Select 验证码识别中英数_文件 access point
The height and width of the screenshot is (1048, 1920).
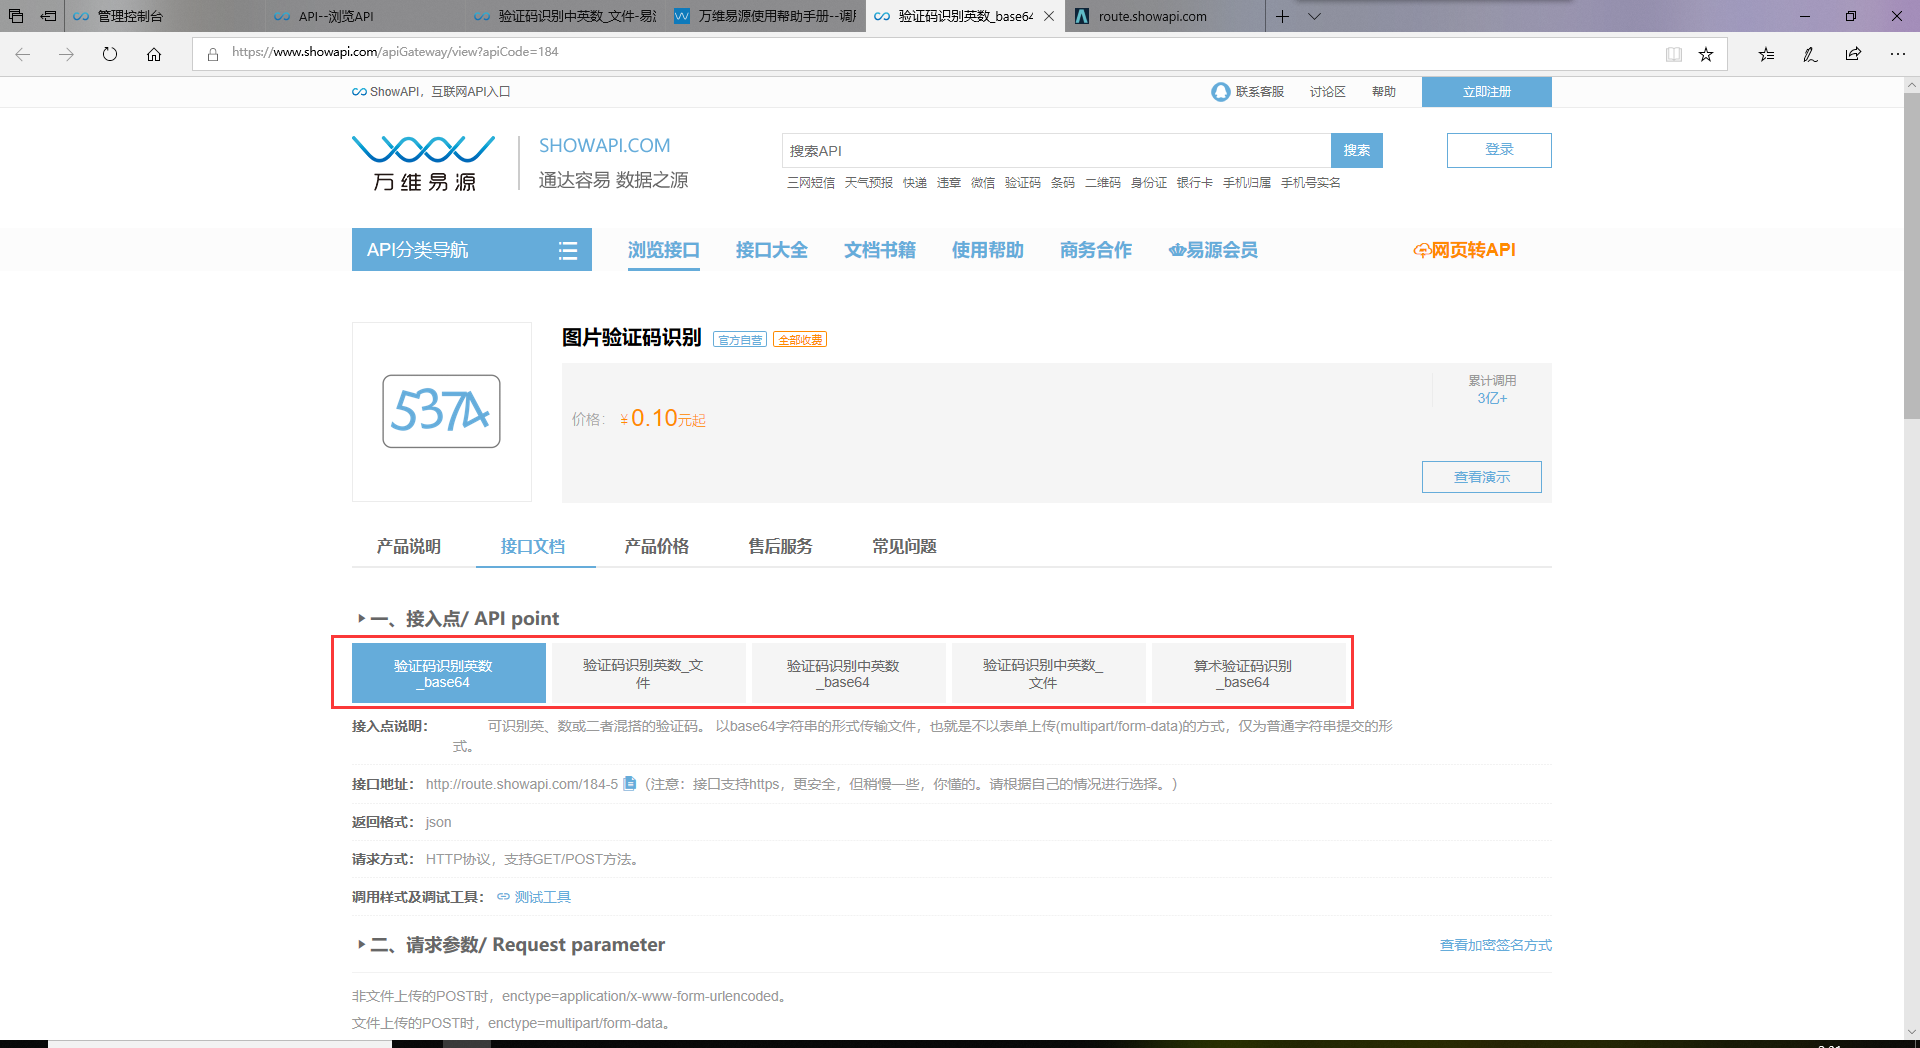(1049, 673)
